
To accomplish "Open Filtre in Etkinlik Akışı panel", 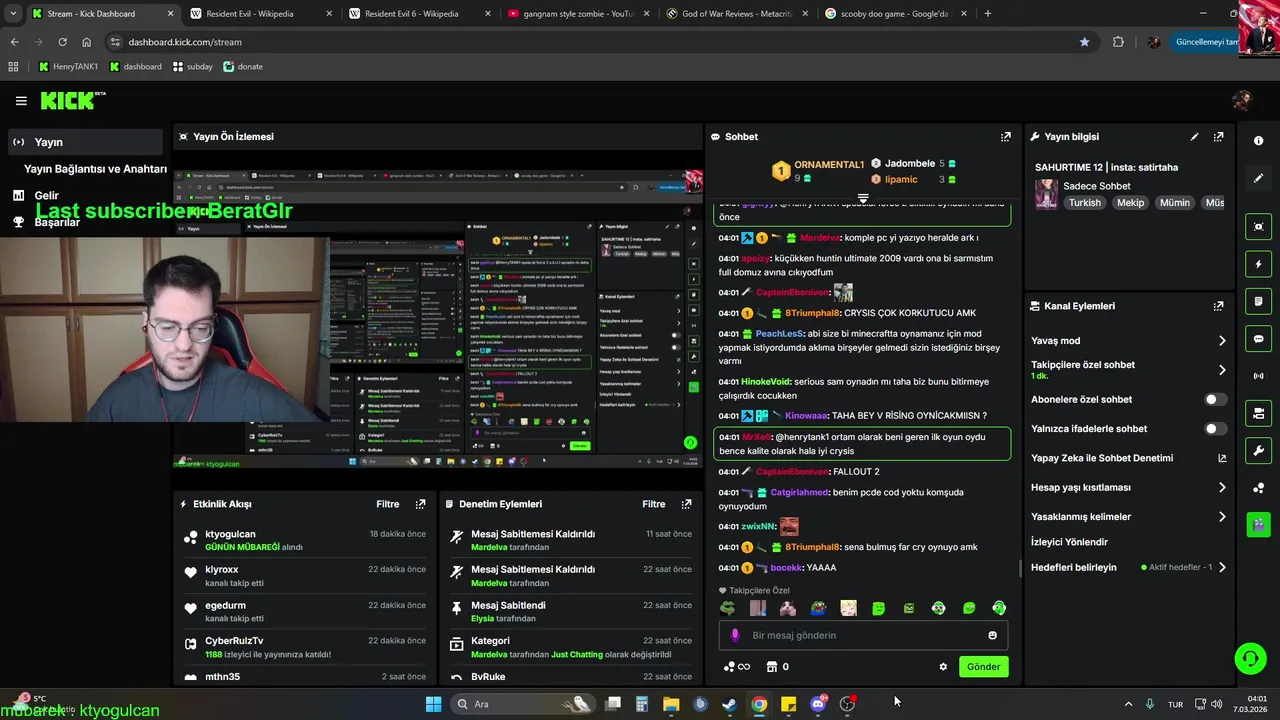I will click(x=388, y=504).
